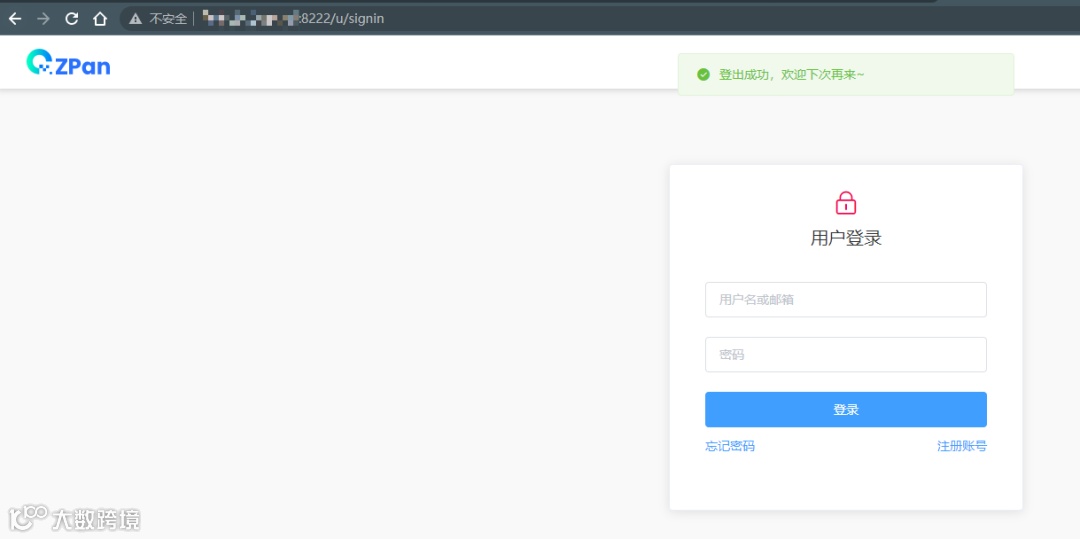Open the 注册账号 link

click(962, 446)
